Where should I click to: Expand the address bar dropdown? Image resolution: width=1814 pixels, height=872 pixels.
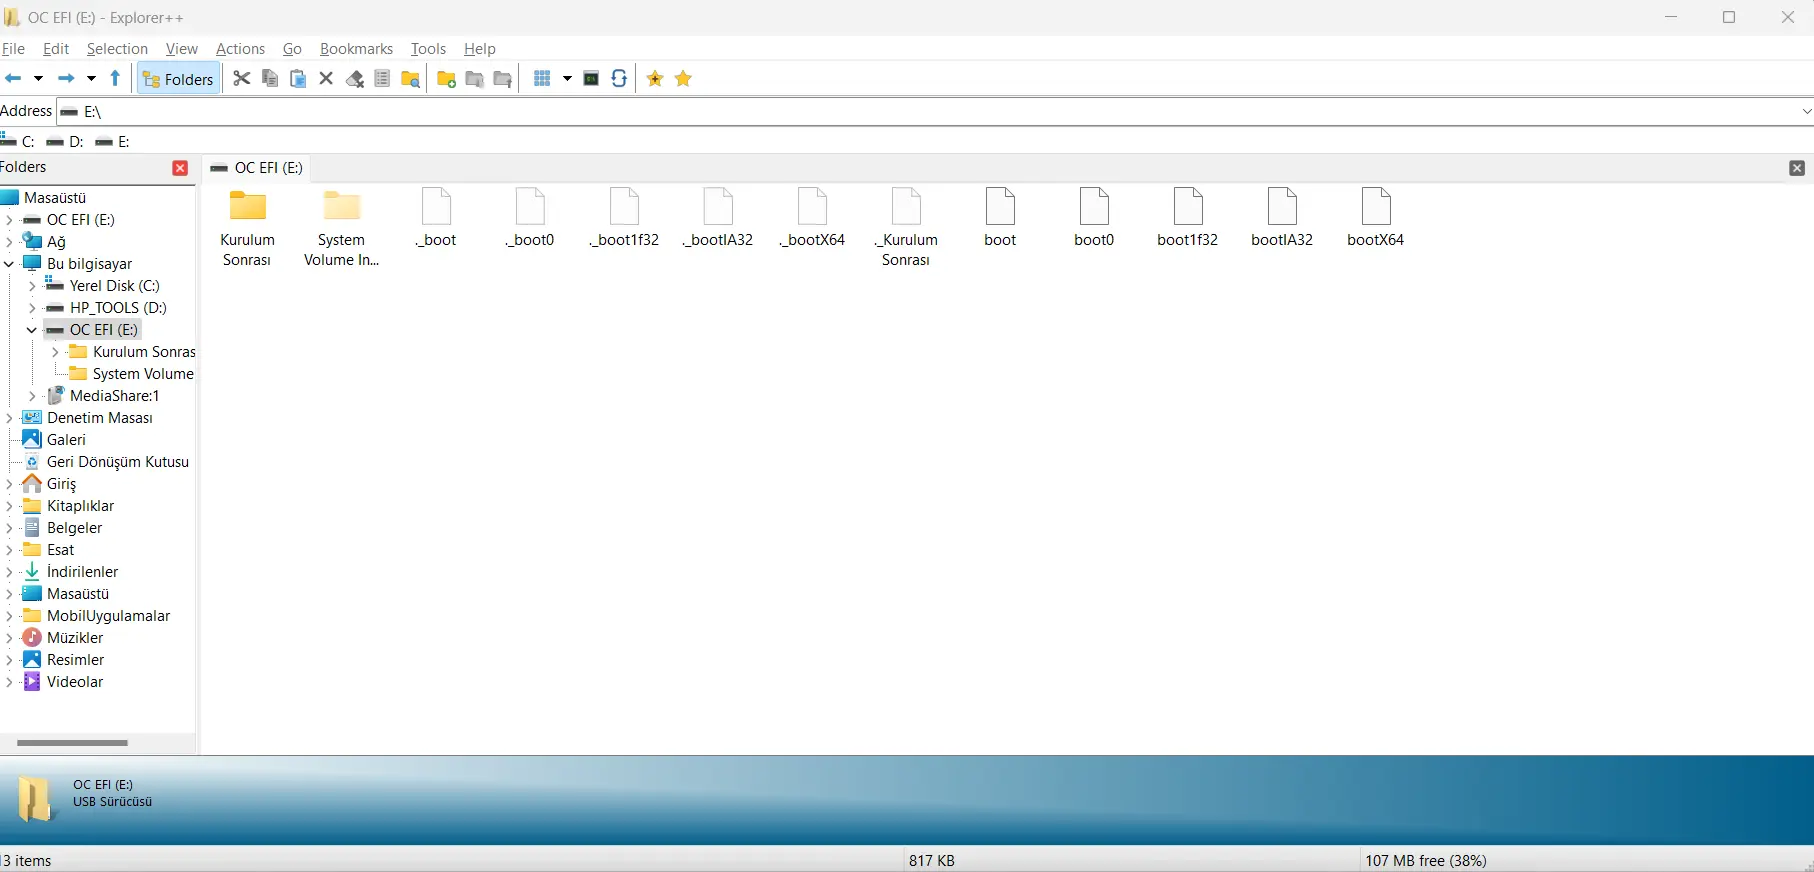click(1807, 112)
